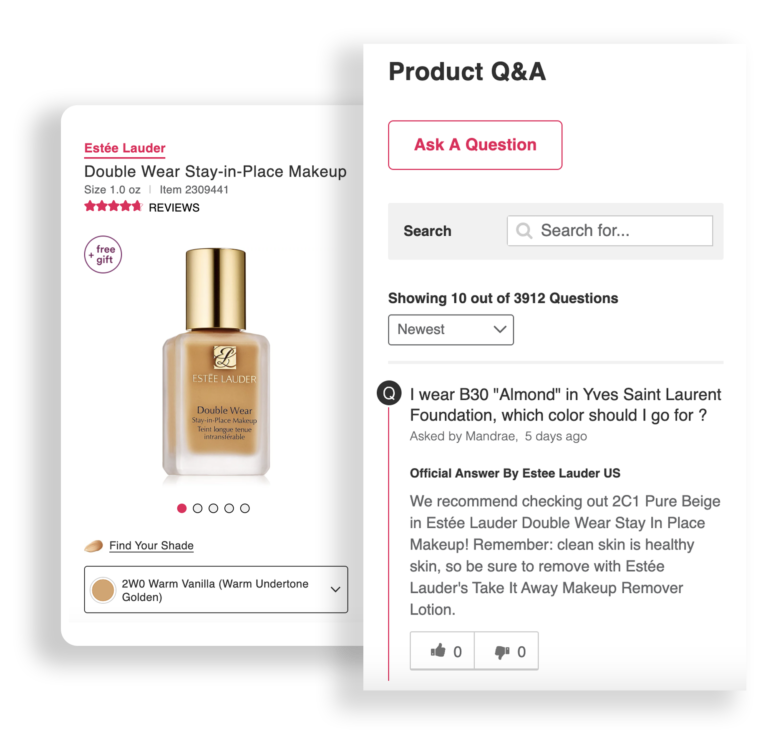
Task: Click the shade smear icon beside Find Your Shade
Action: 94,546
